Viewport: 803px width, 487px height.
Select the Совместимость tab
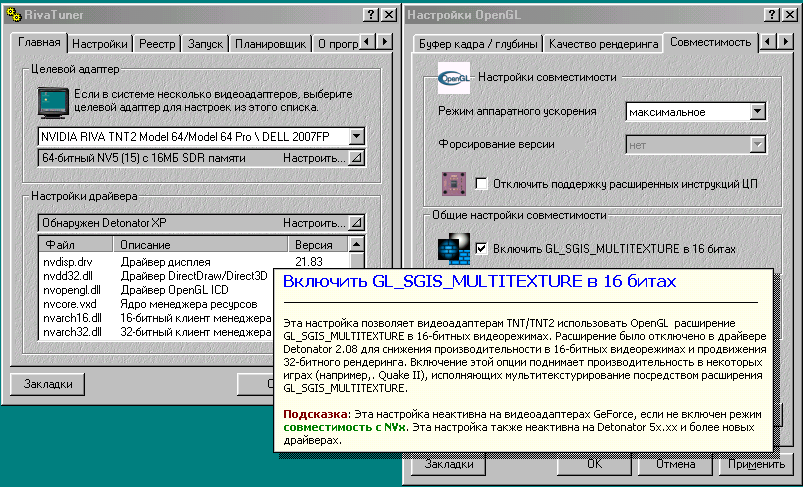[x=710, y=42]
